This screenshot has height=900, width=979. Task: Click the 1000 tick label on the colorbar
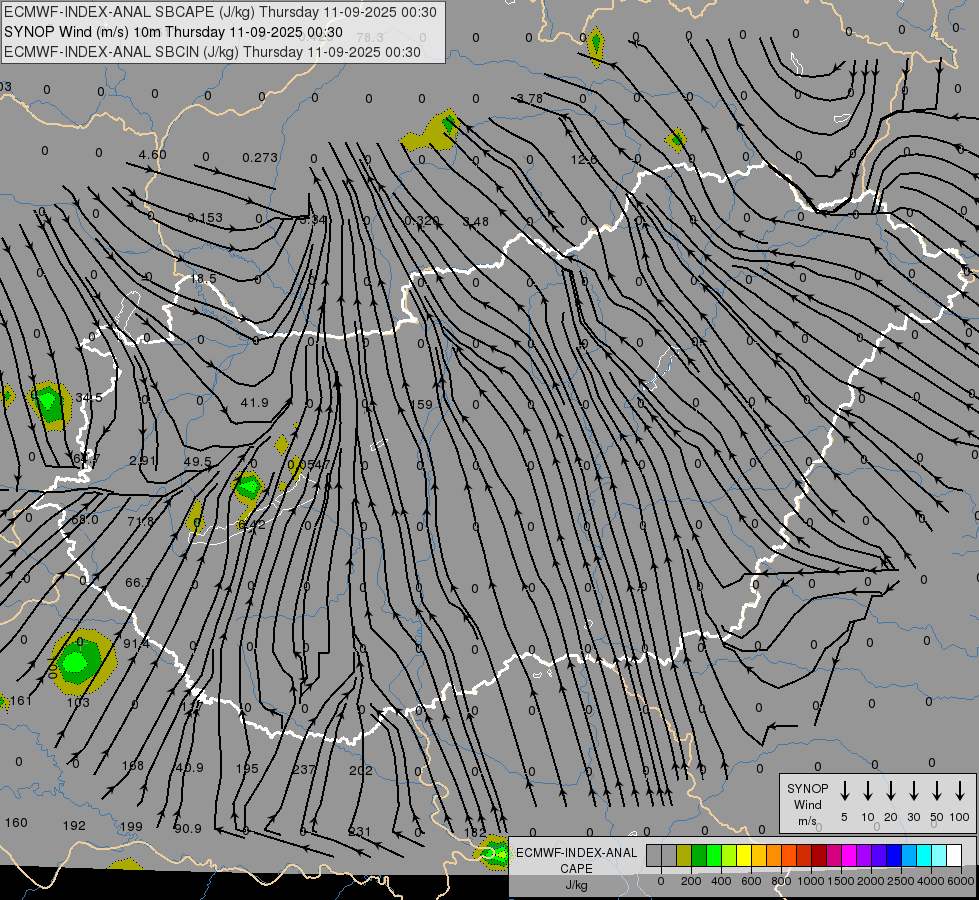pos(810,881)
